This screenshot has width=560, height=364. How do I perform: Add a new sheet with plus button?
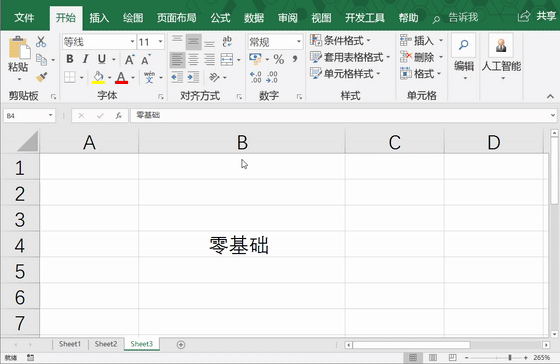pos(181,345)
